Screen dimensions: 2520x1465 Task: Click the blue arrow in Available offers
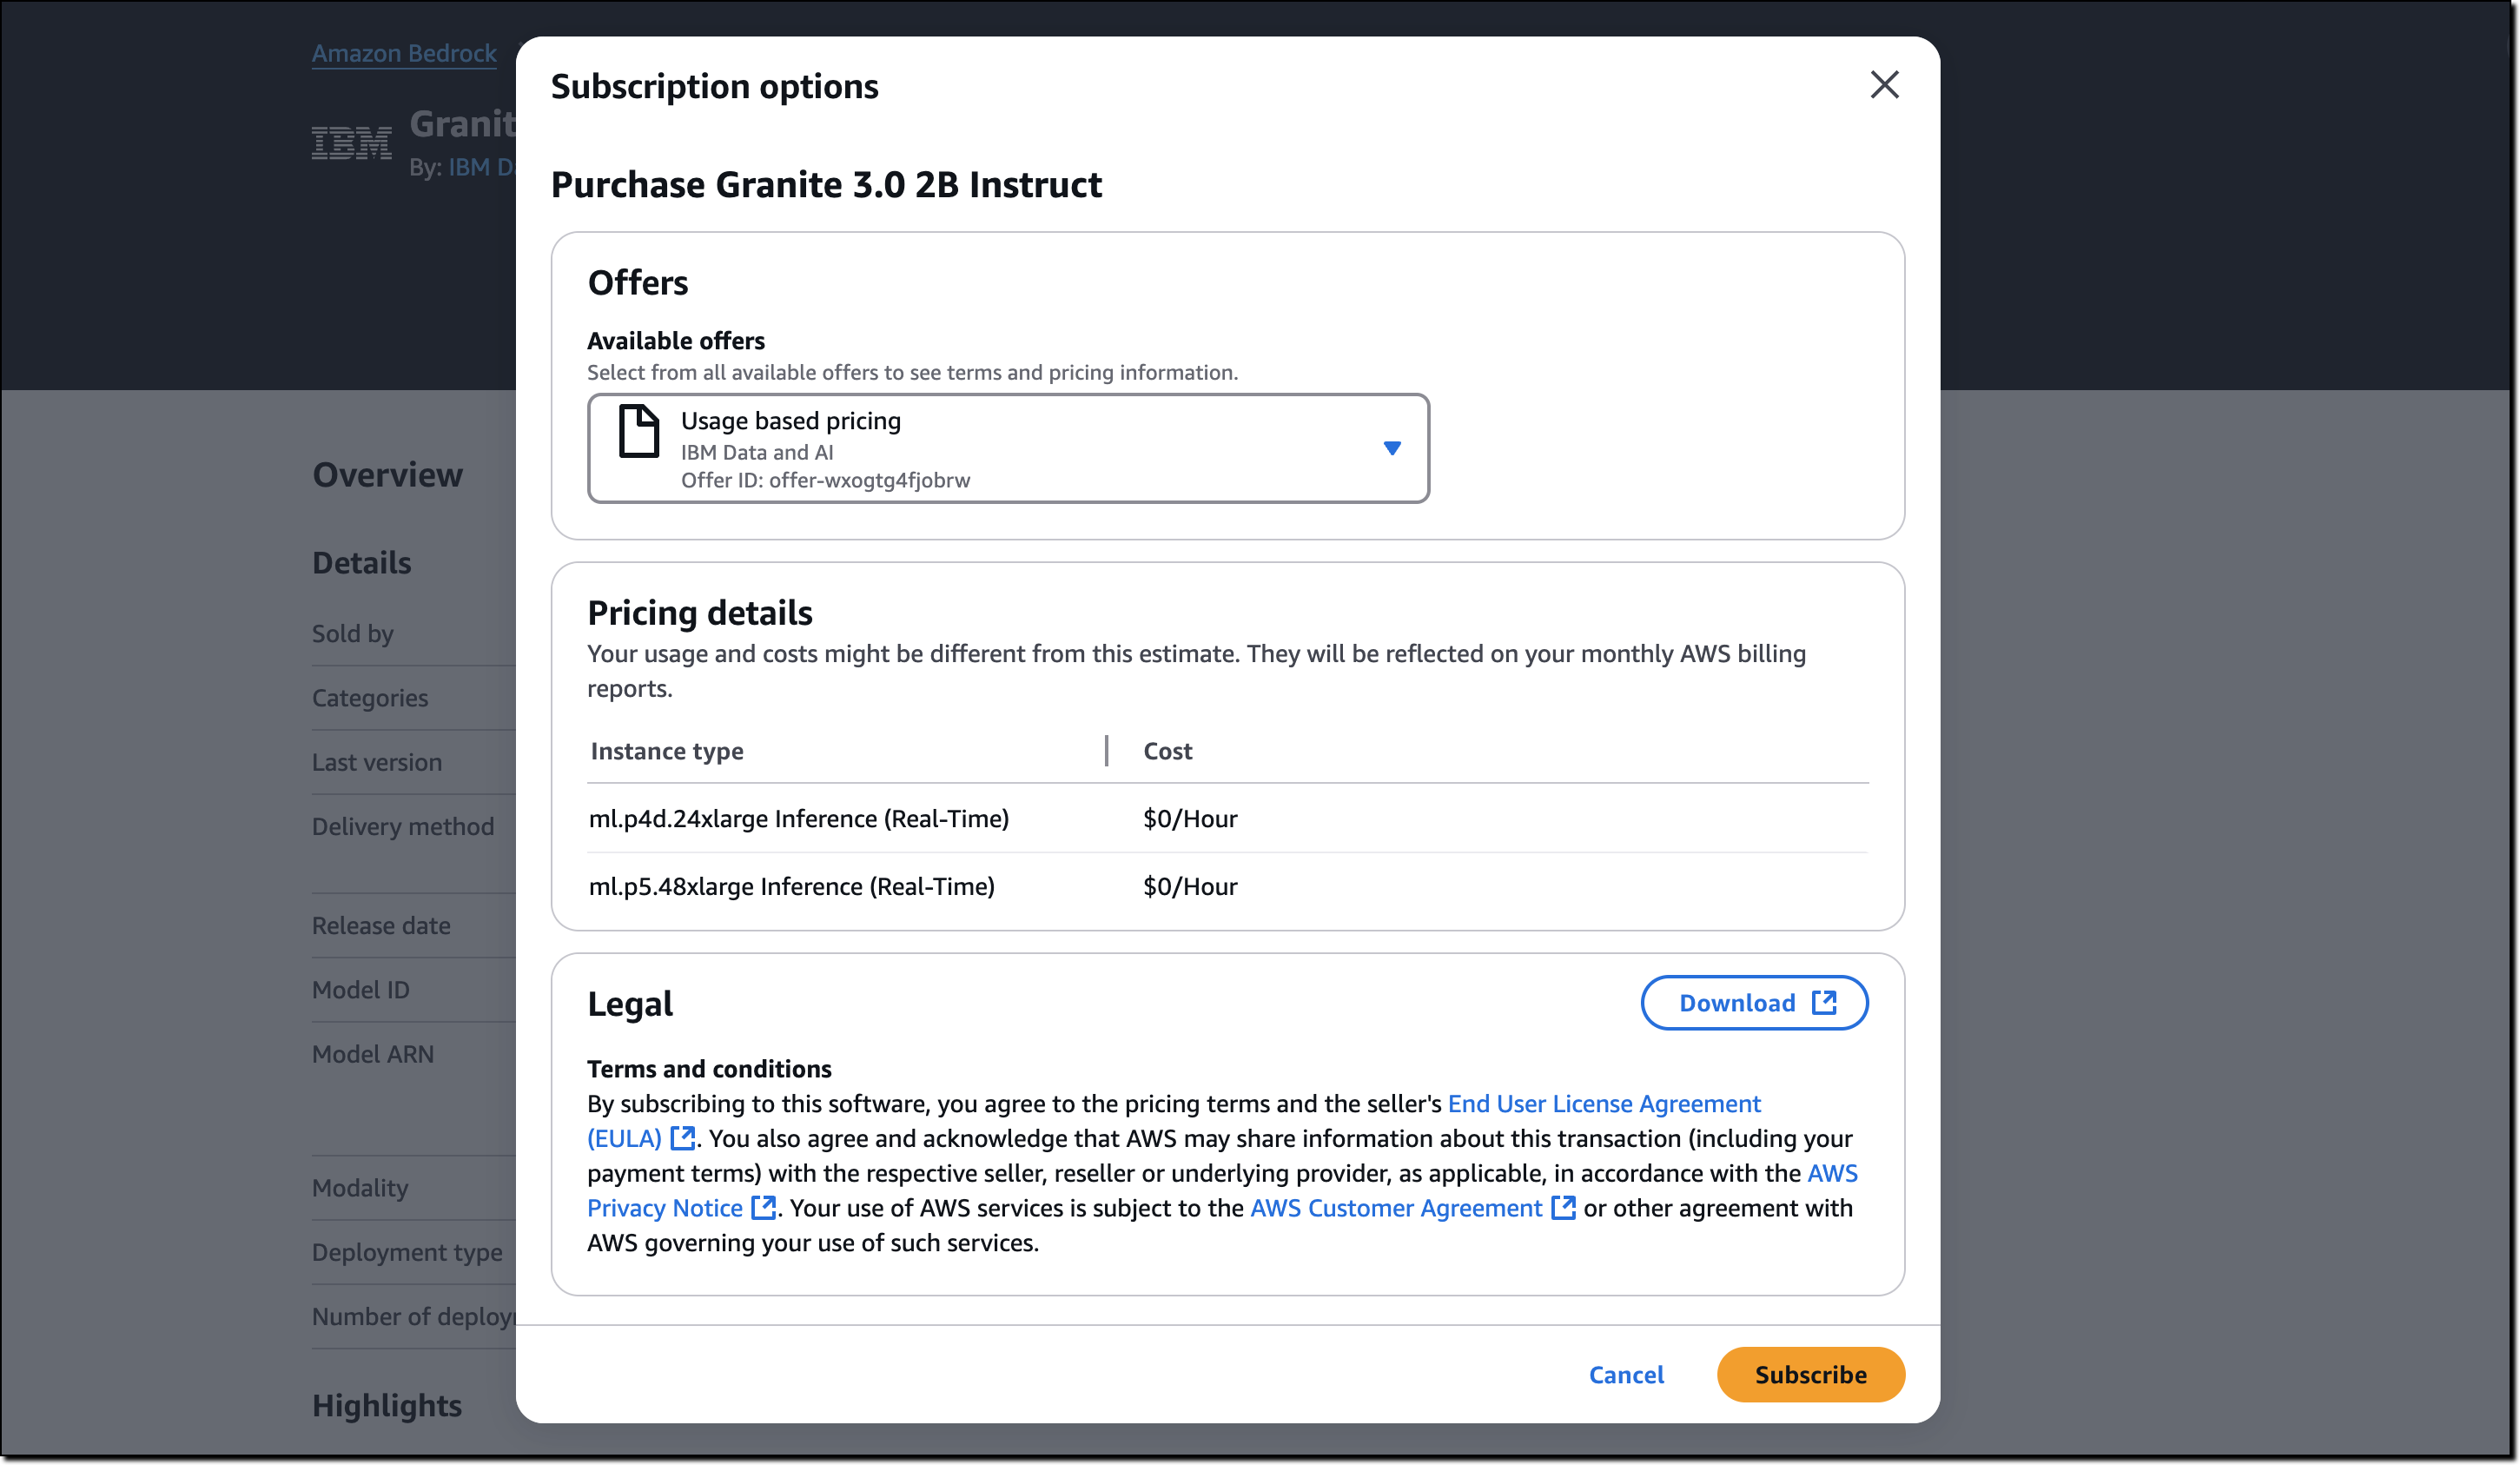click(1391, 448)
